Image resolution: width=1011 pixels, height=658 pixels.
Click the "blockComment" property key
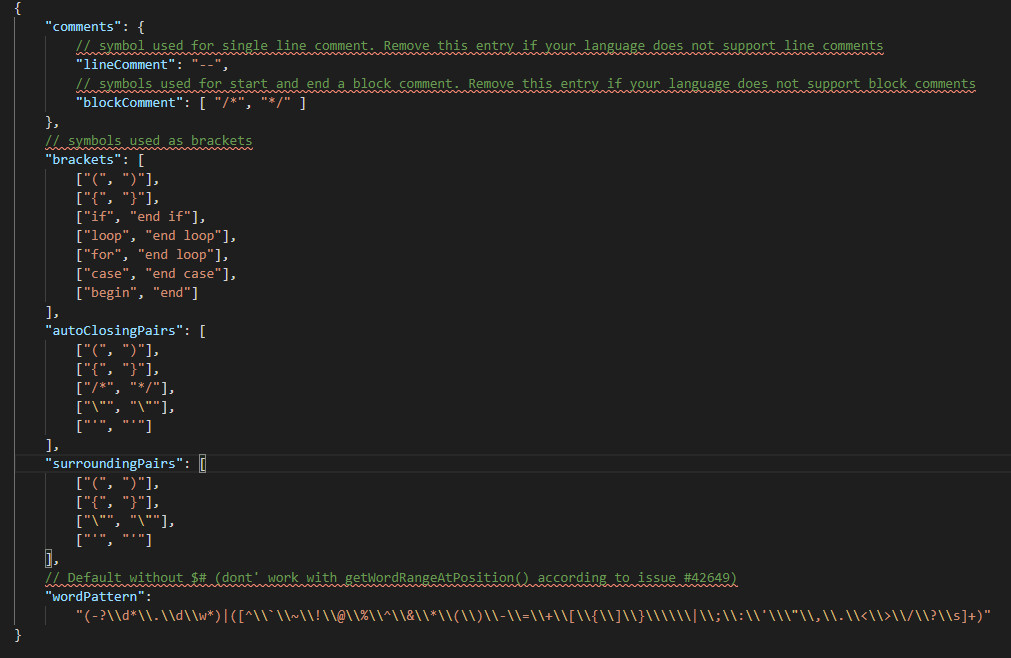click(122, 102)
